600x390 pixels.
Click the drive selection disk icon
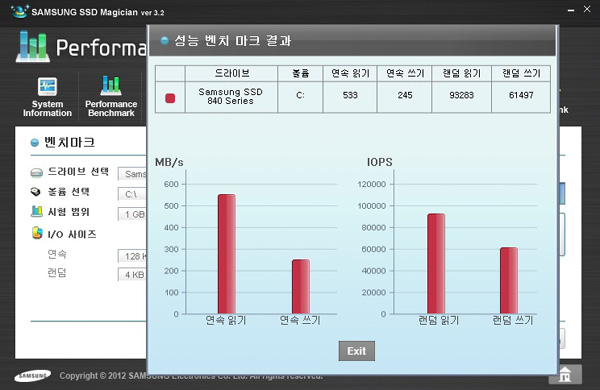[36, 173]
